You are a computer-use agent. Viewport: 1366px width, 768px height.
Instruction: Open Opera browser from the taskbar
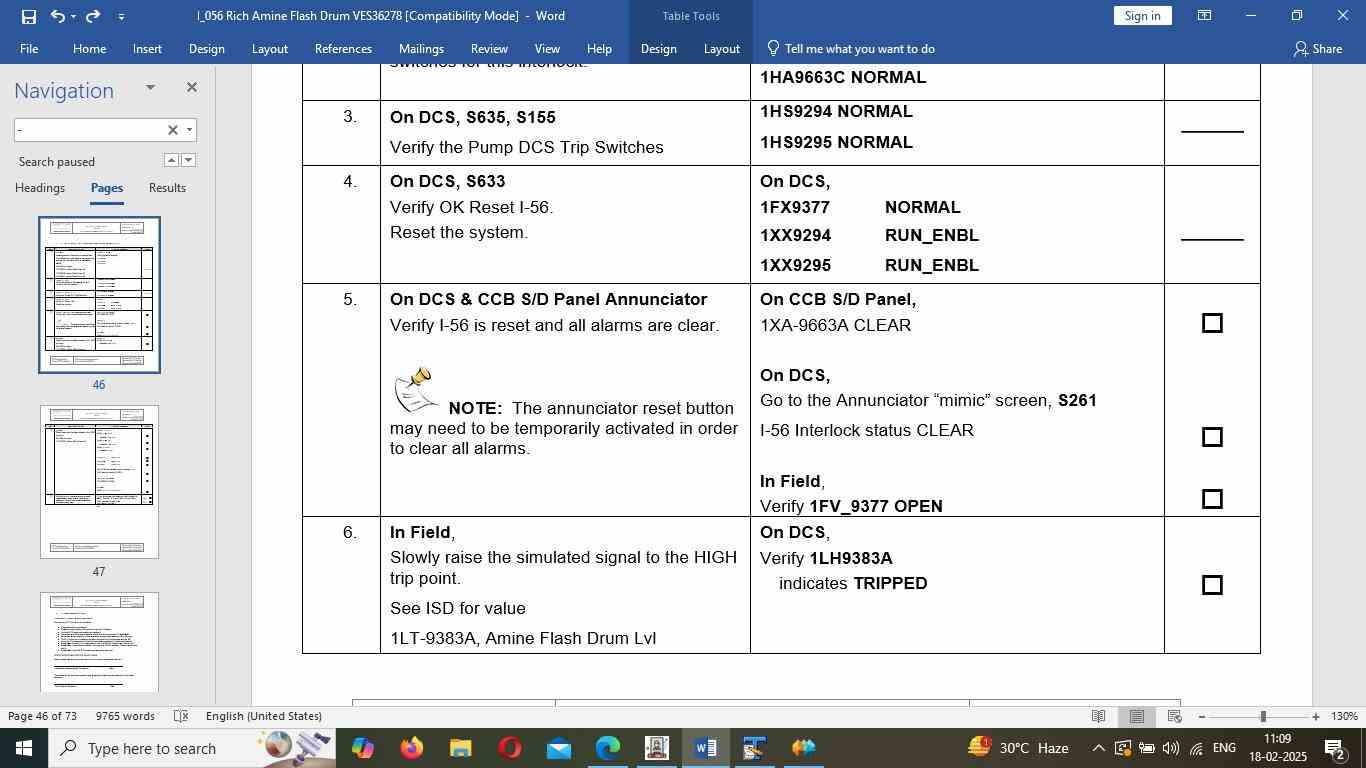(510, 748)
